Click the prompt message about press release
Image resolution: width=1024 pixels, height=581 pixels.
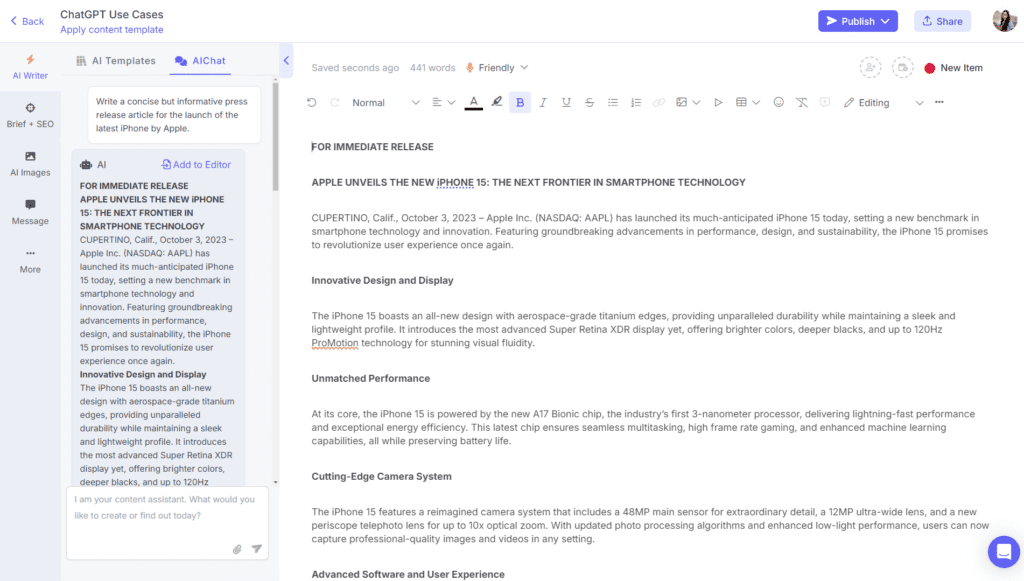pos(174,115)
